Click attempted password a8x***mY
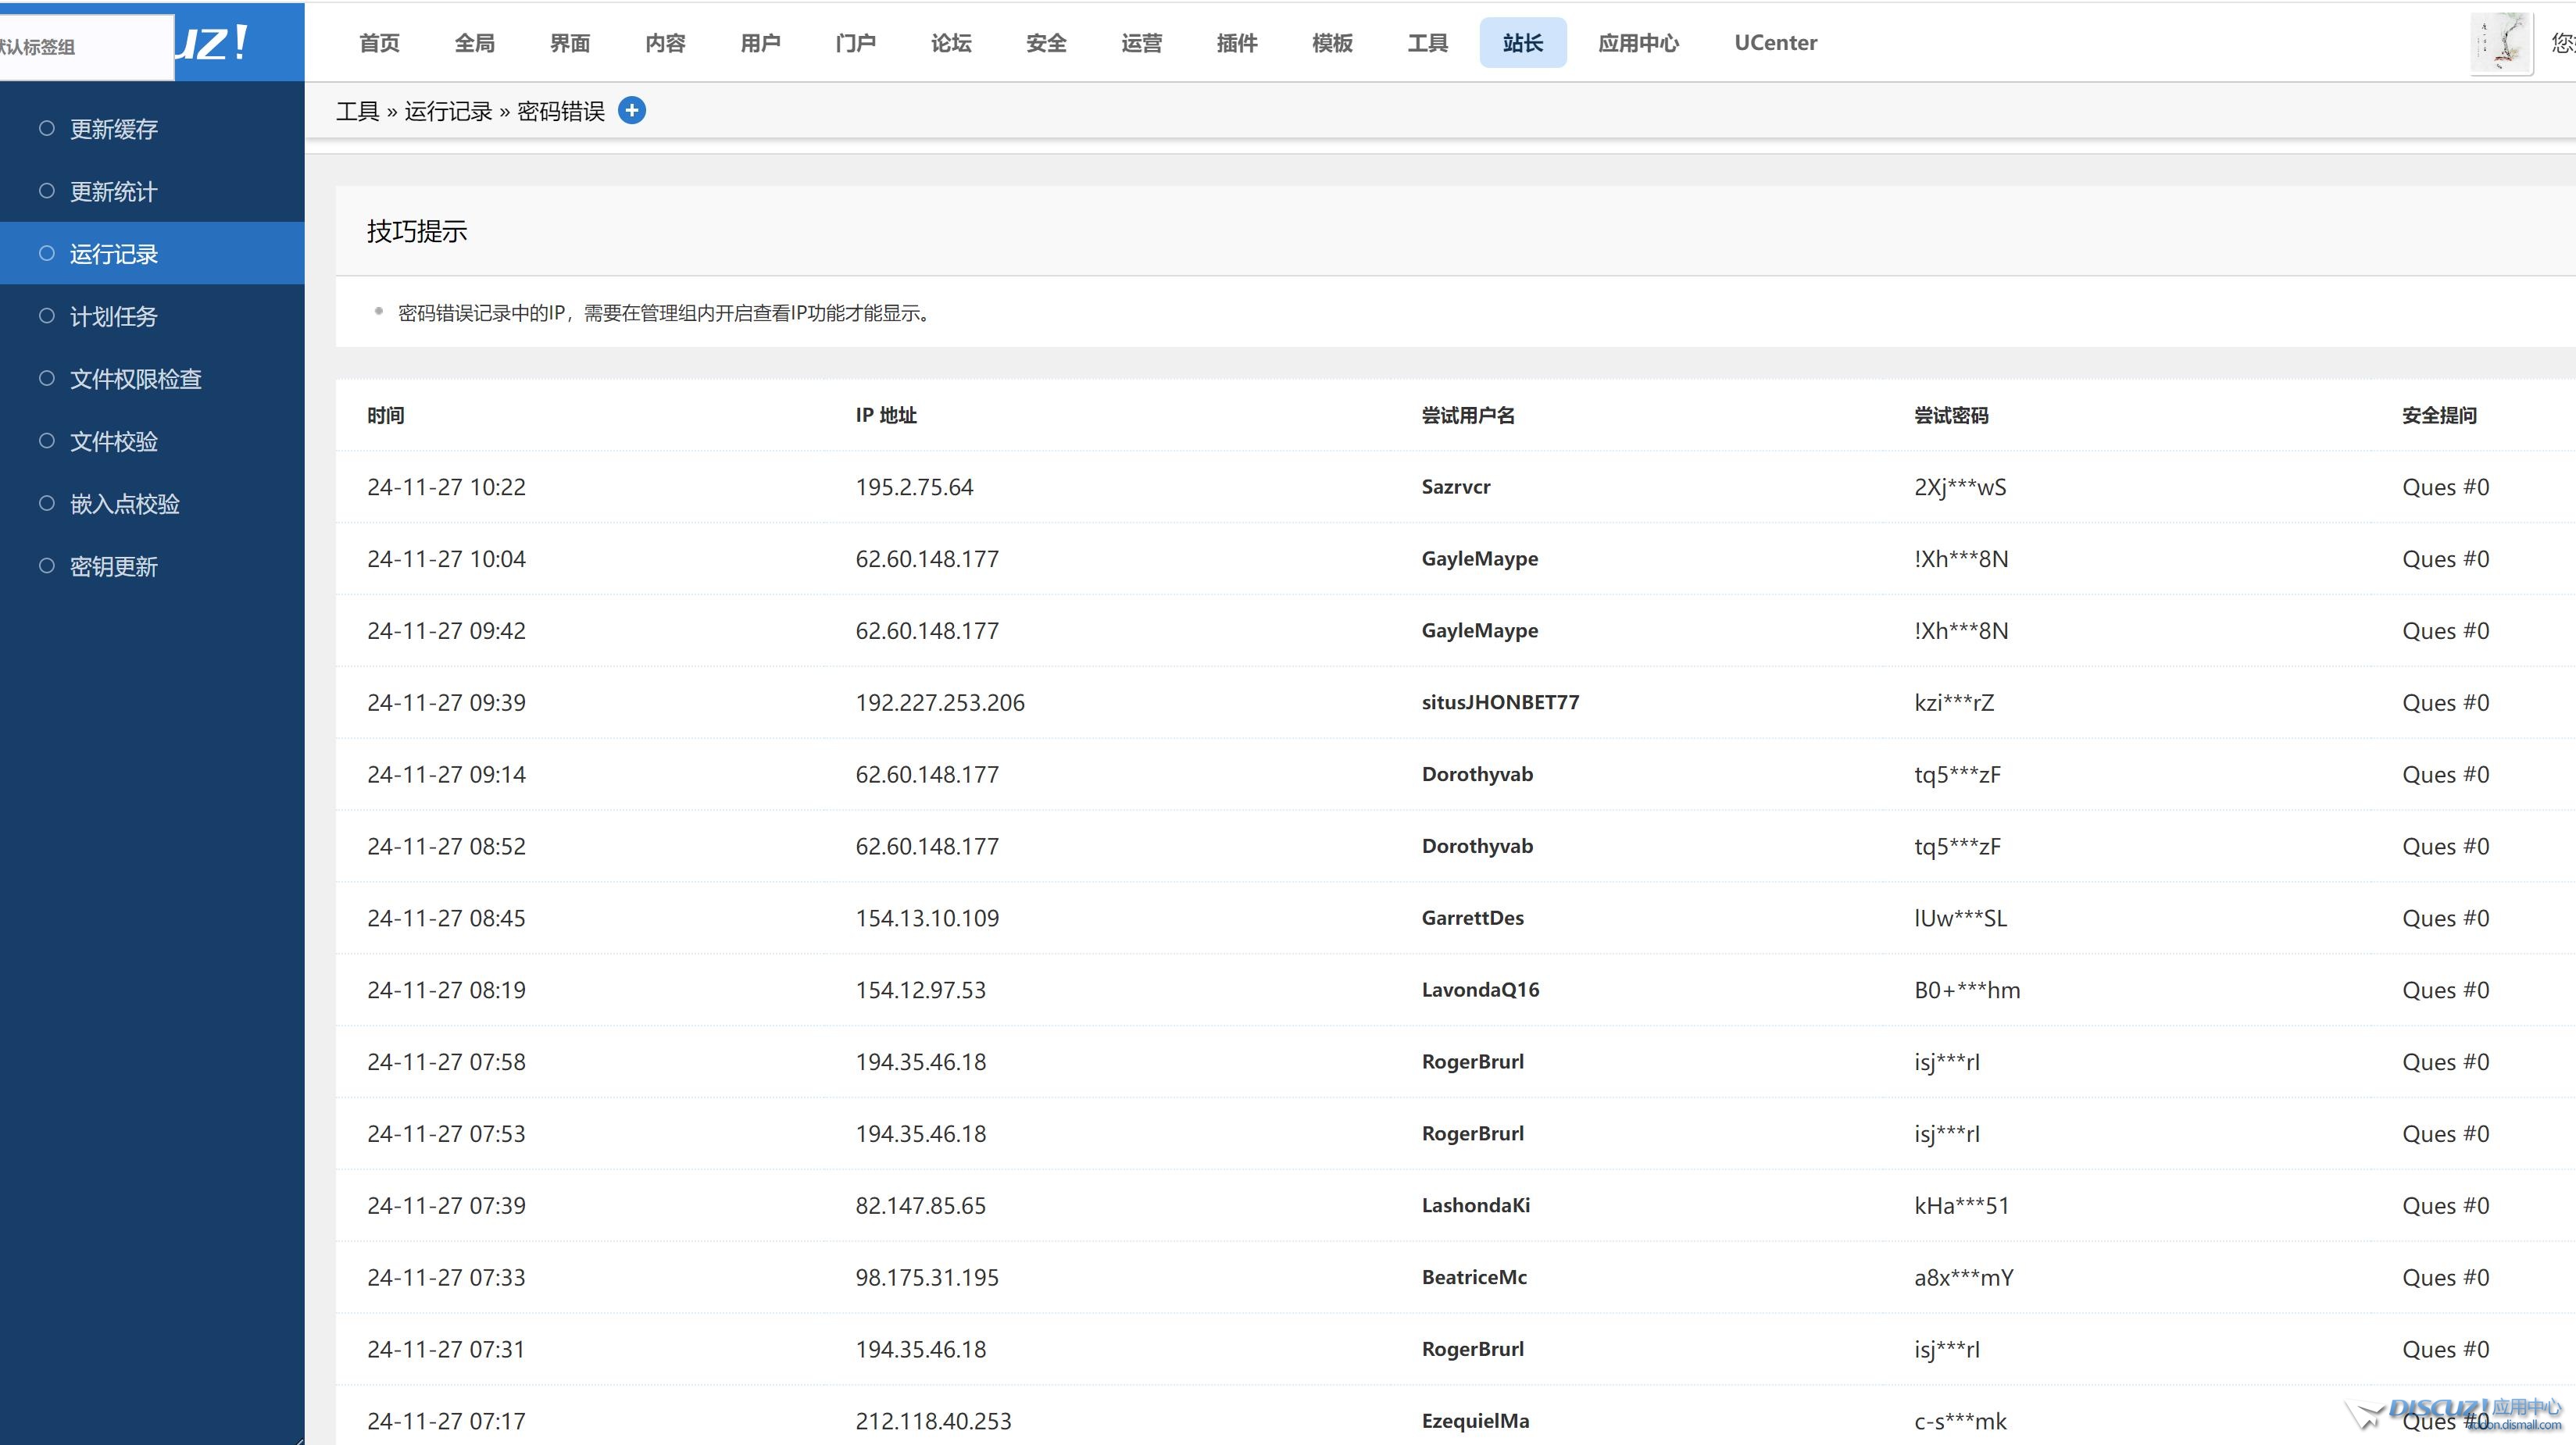The image size is (2576, 1445). 1964,1277
